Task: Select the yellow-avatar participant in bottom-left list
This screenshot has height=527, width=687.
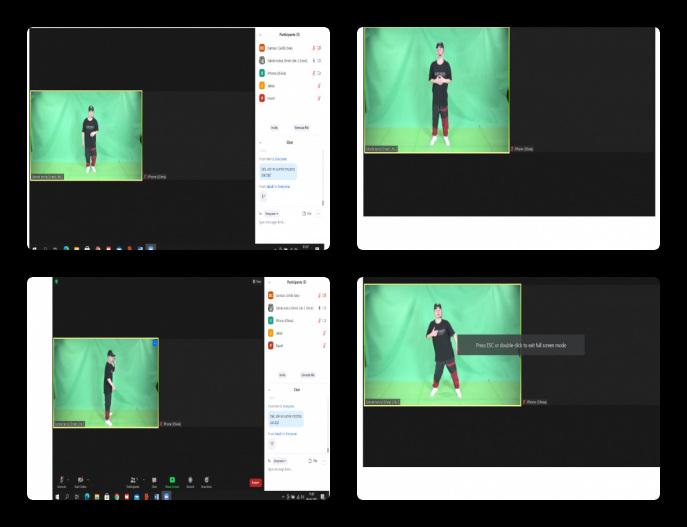Action: (x=297, y=333)
